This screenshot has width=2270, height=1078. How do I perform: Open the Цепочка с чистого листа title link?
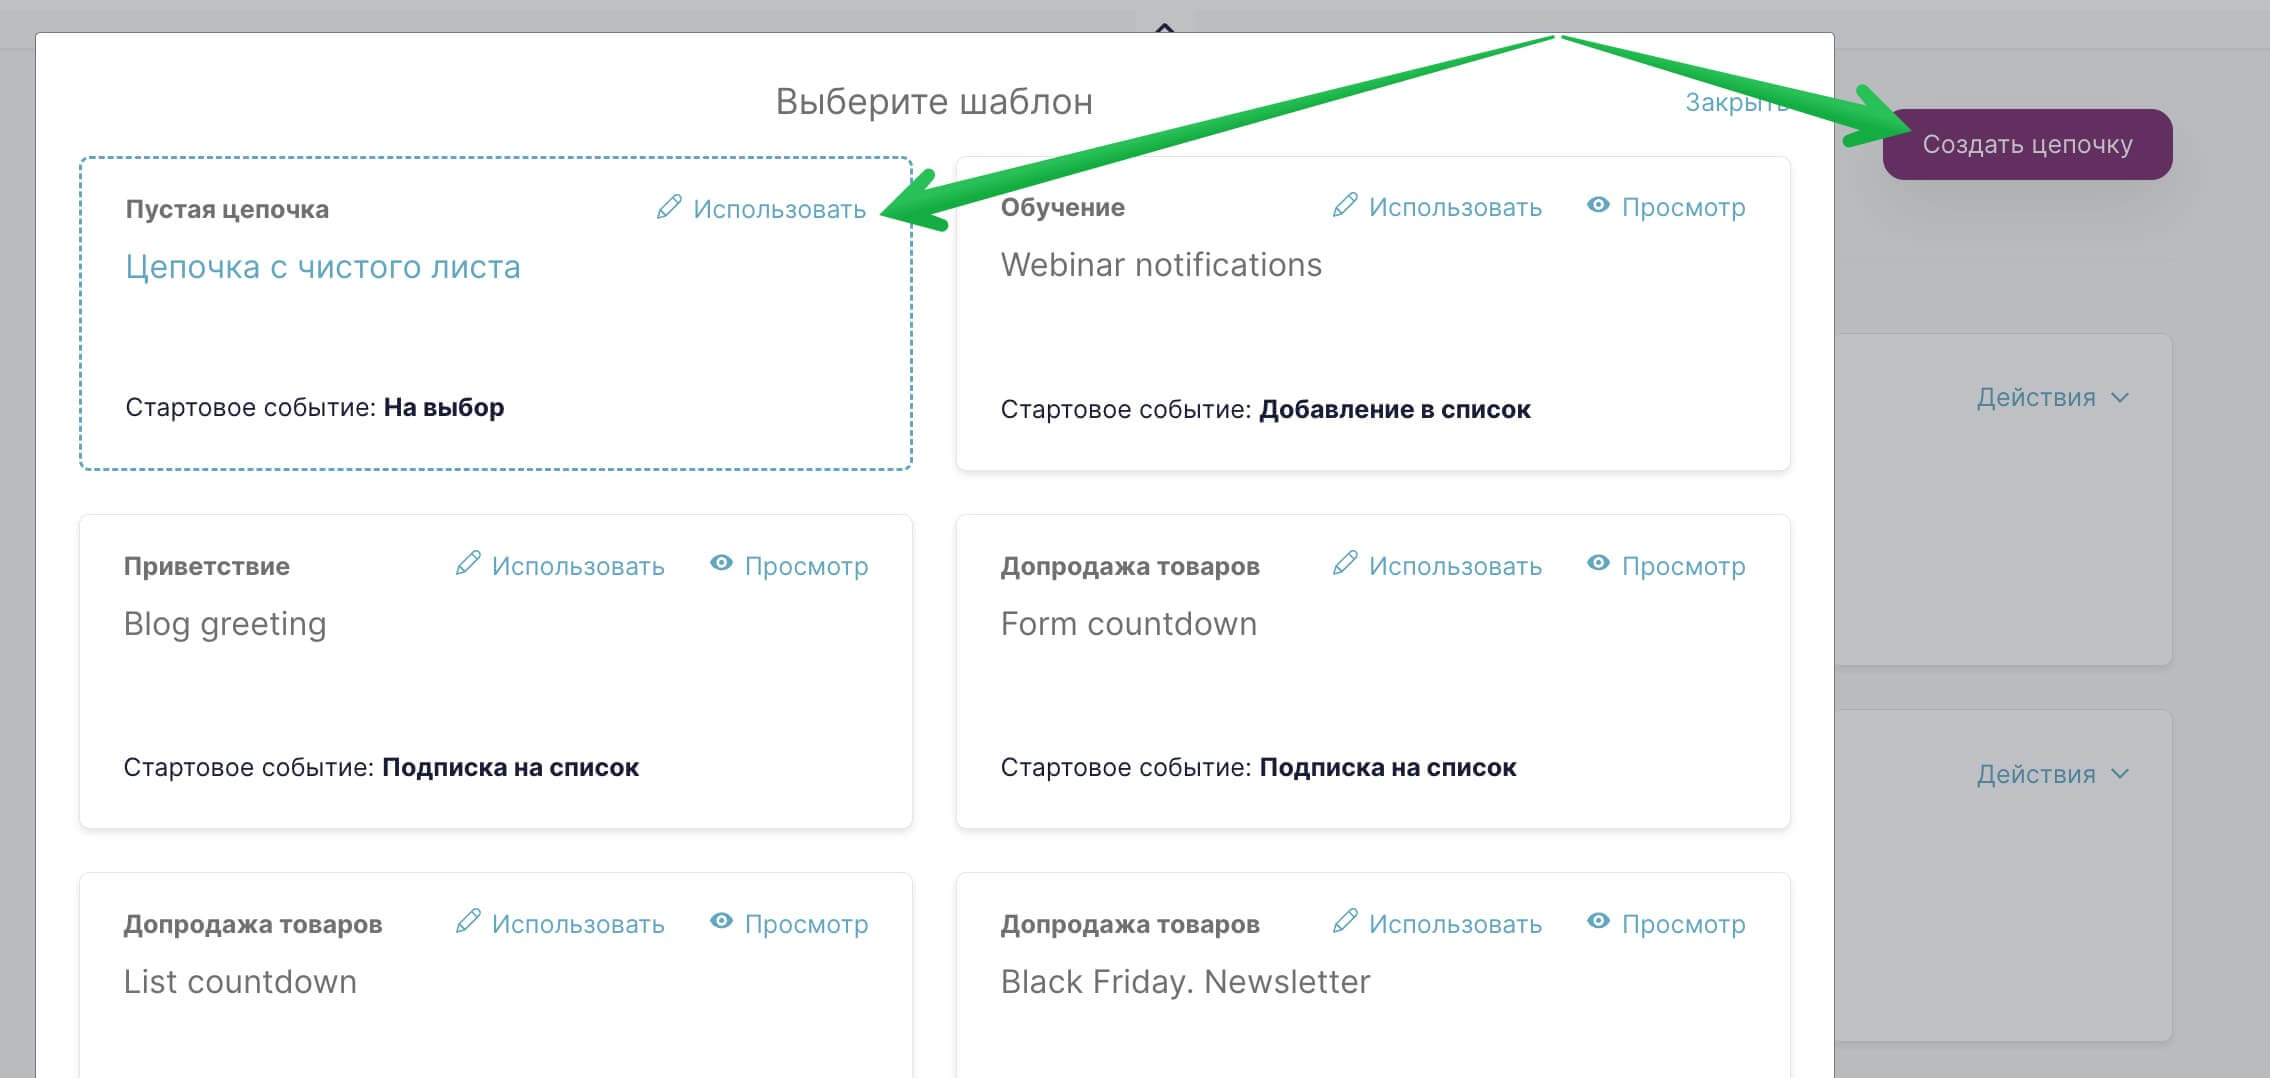(323, 267)
